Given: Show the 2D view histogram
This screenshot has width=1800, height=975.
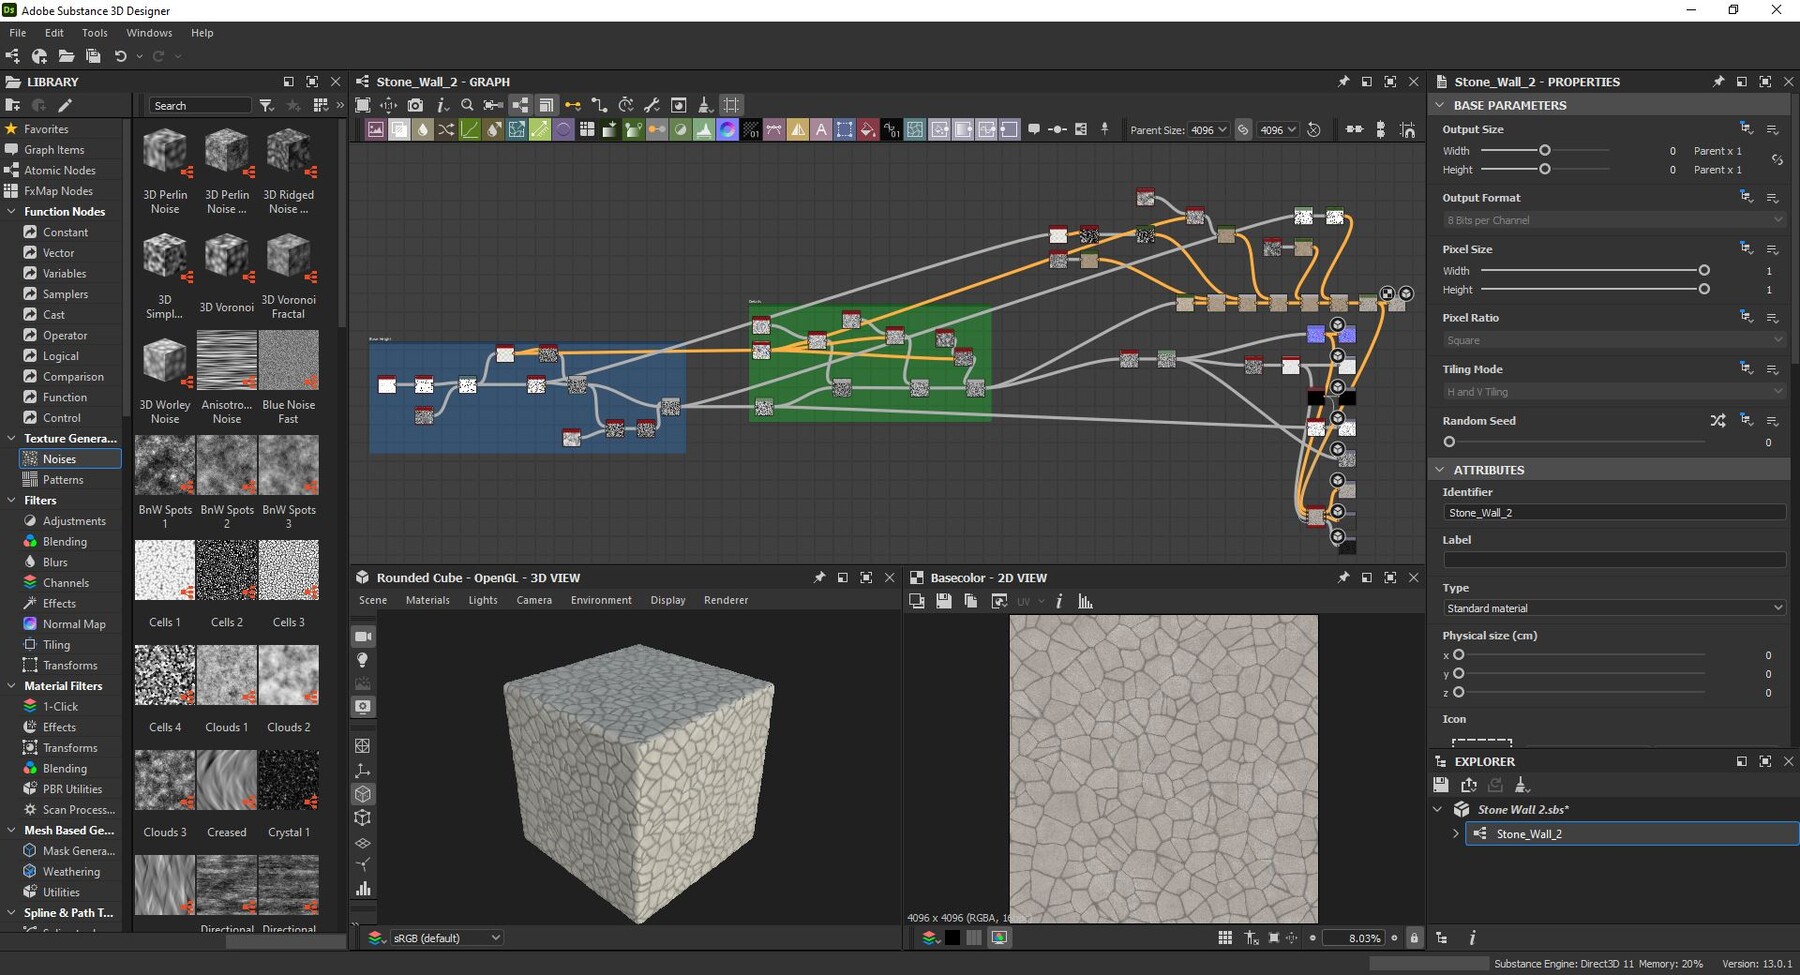Looking at the screenshot, I should pyautogui.click(x=1085, y=601).
